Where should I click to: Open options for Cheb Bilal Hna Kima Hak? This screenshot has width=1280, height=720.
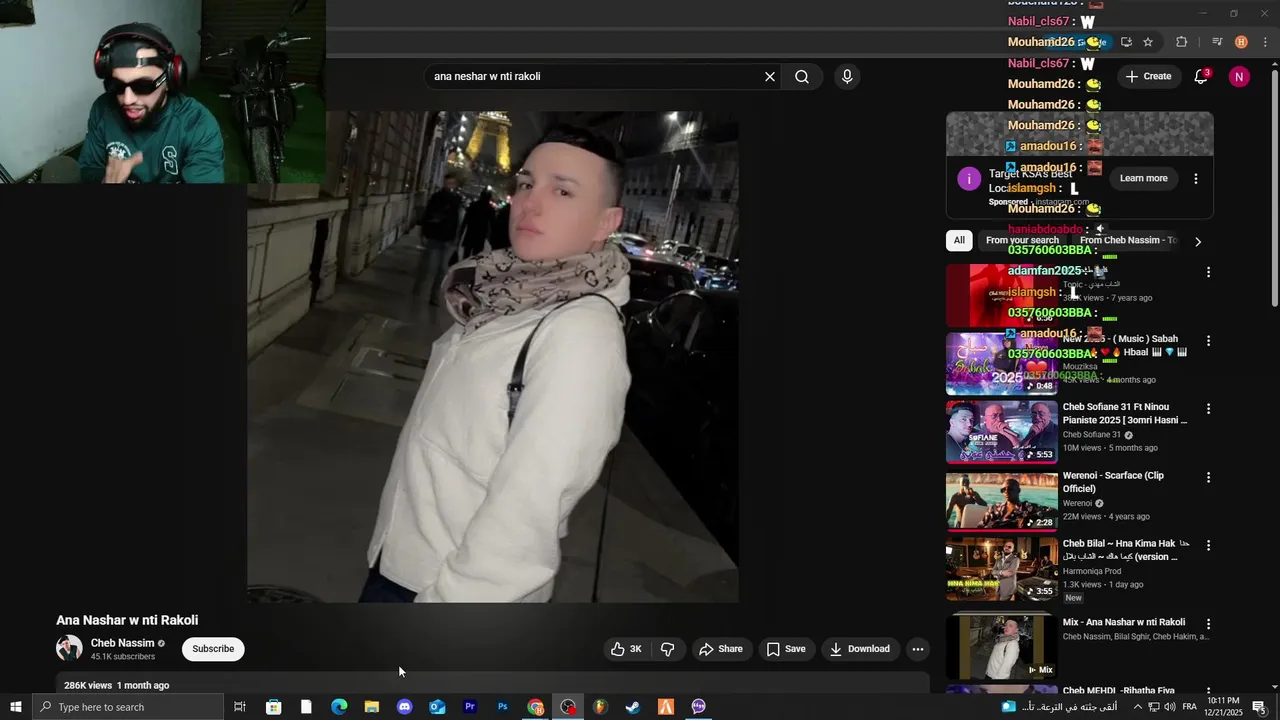tap(1208, 546)
